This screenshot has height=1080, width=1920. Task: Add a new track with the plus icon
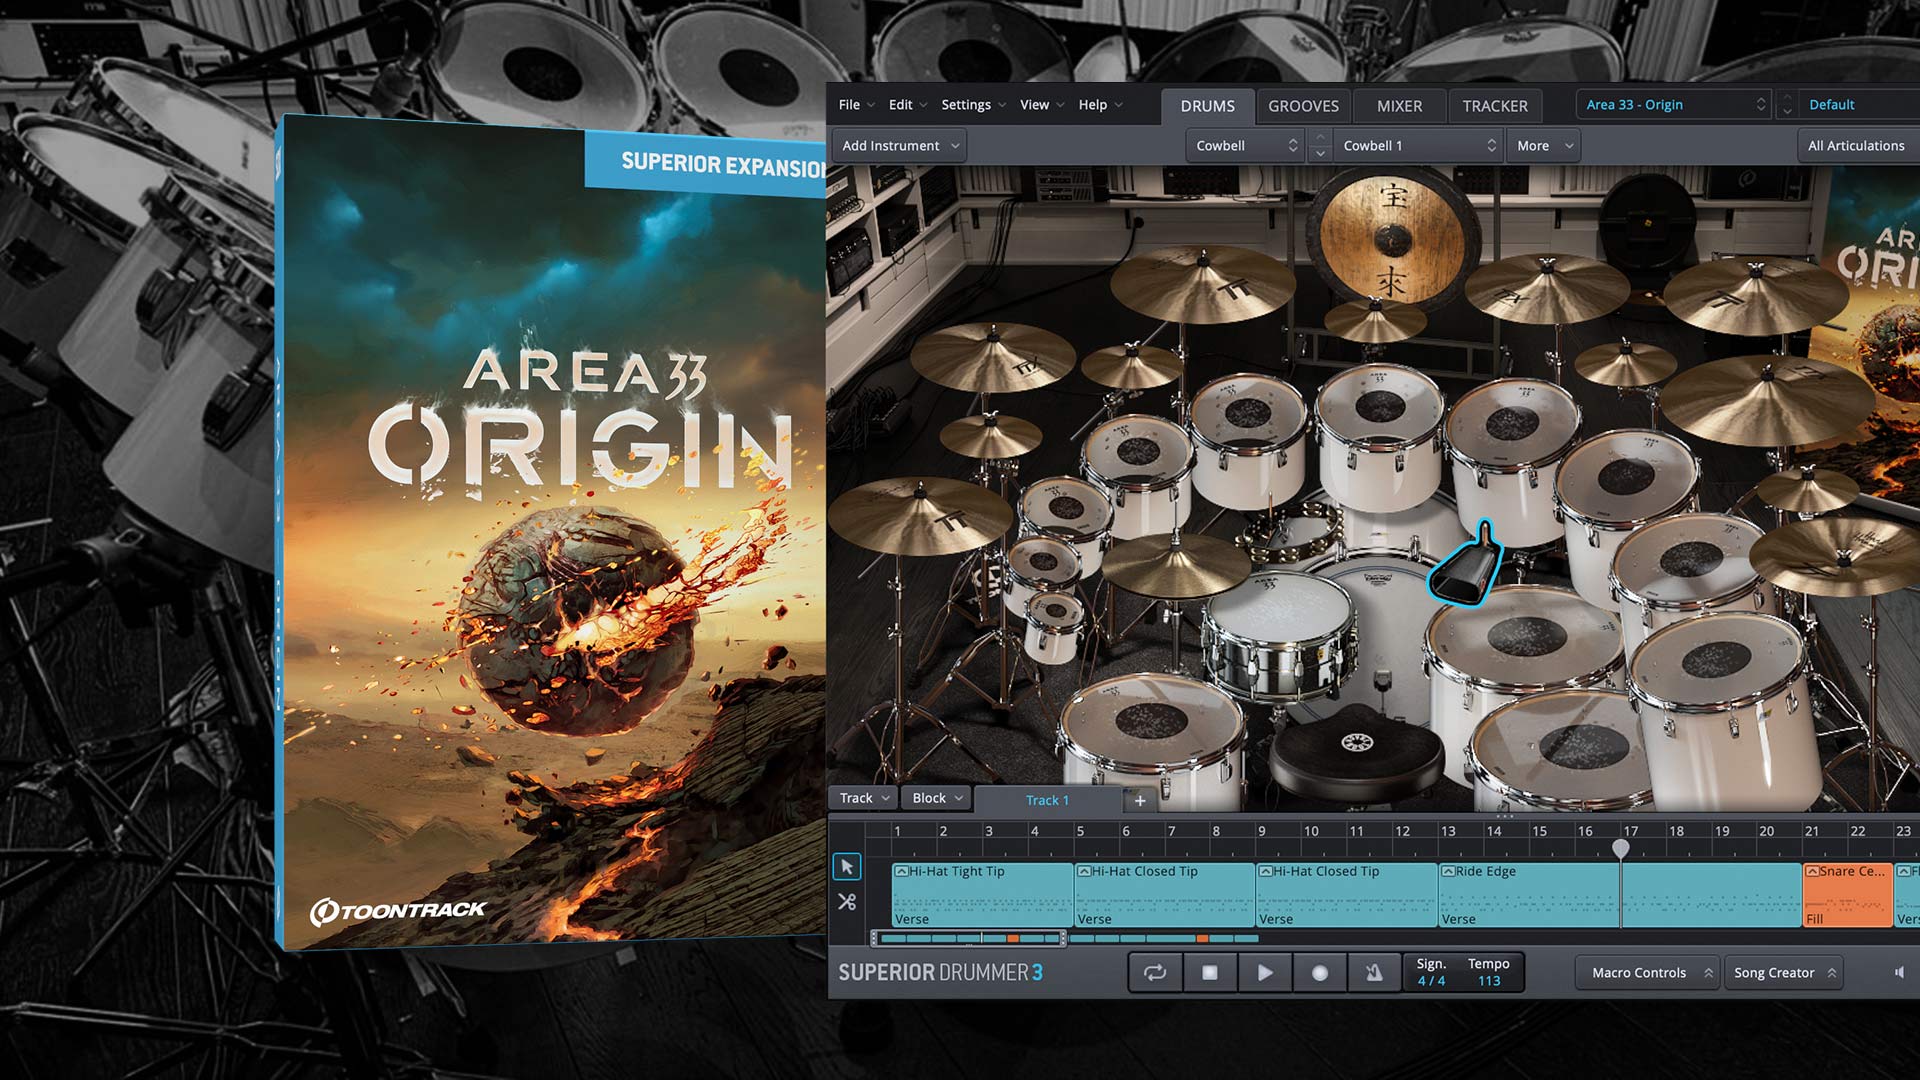click(1140, 800)
